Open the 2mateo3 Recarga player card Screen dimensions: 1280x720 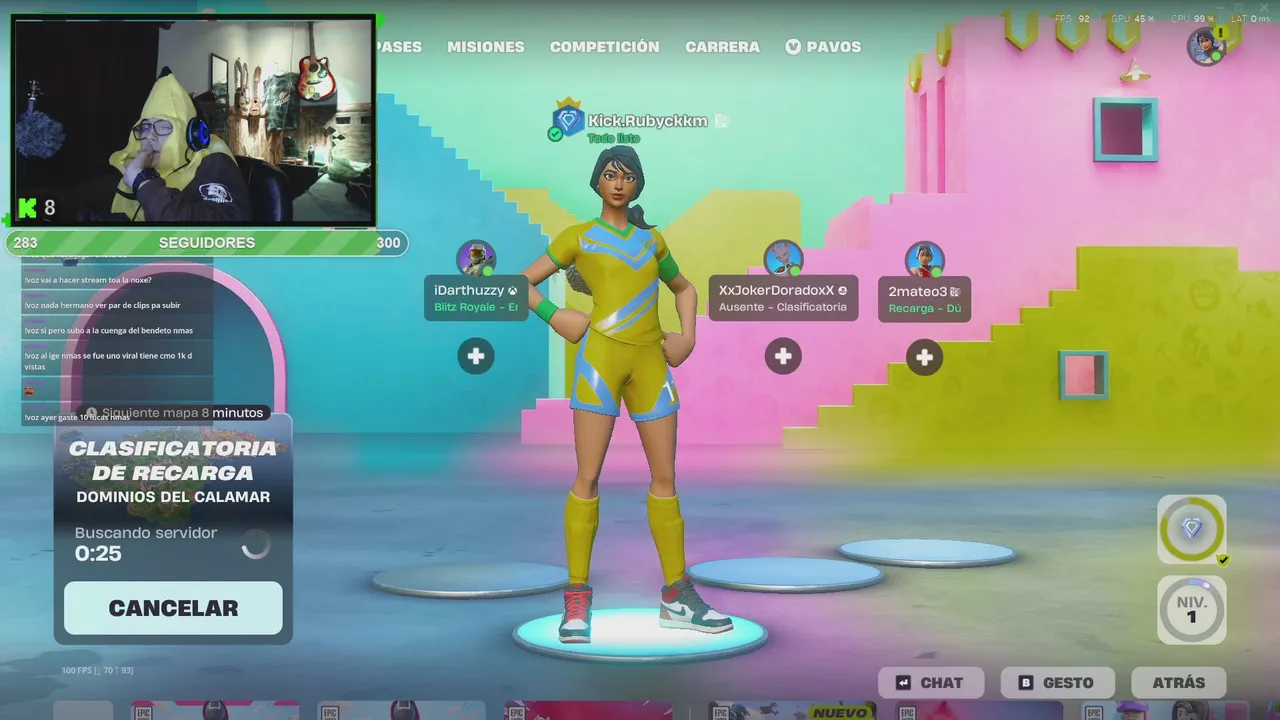pos(924,299)
